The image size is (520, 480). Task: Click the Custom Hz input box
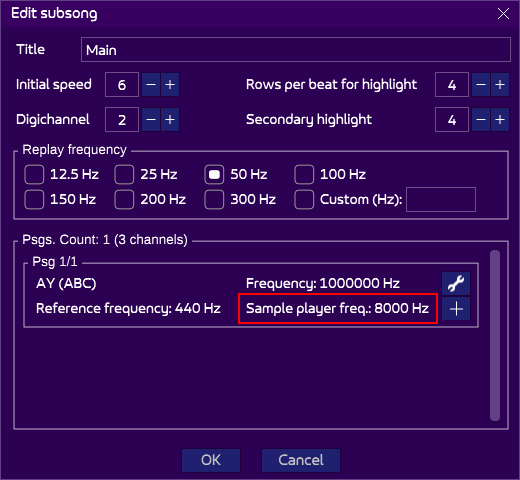[441, 199]
